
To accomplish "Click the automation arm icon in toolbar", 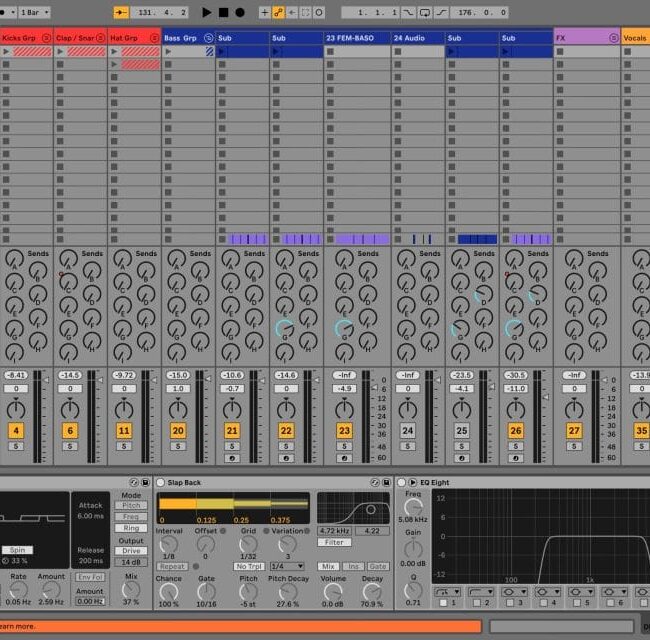I will click(x=279, y=13).
